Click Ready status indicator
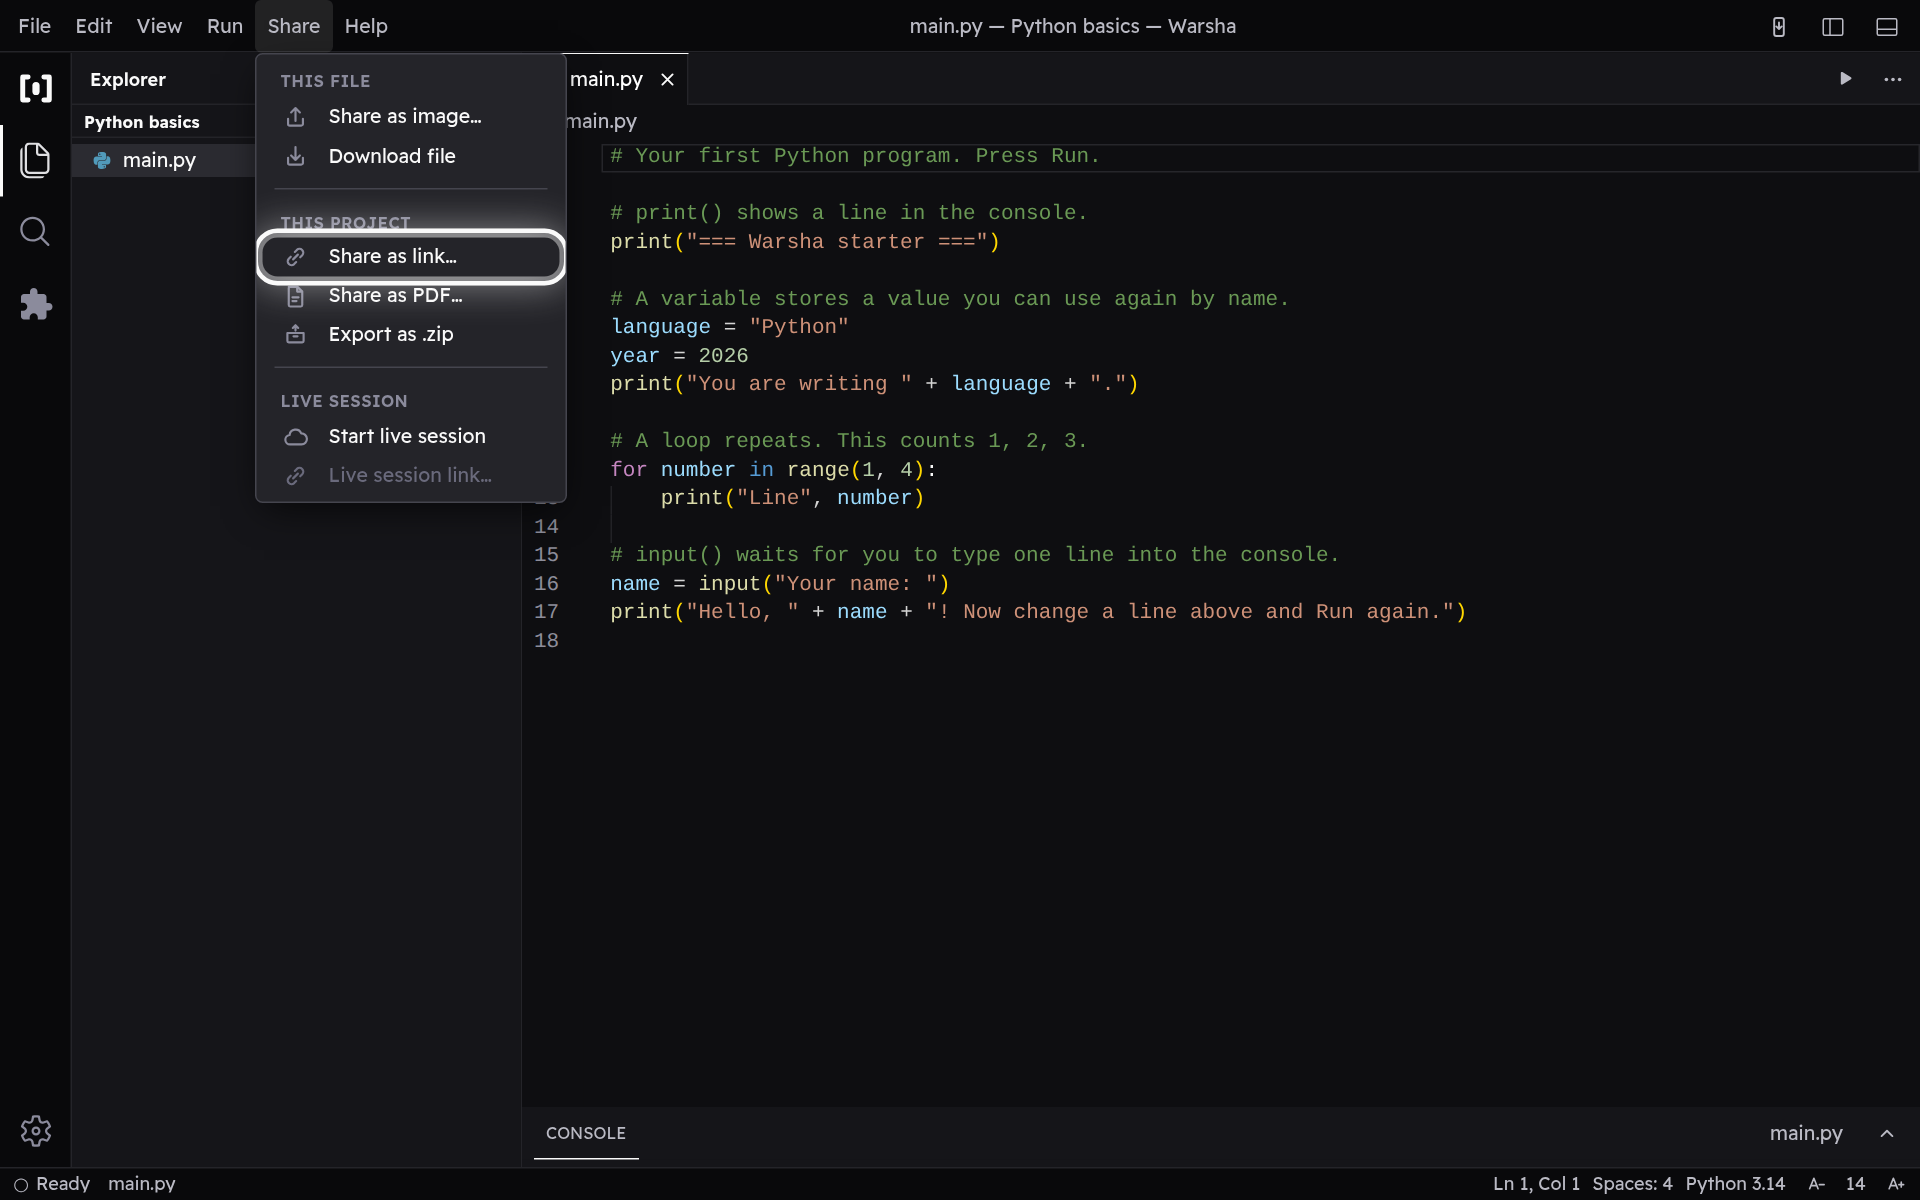 pyautogui.click(x=52, y=1184)
